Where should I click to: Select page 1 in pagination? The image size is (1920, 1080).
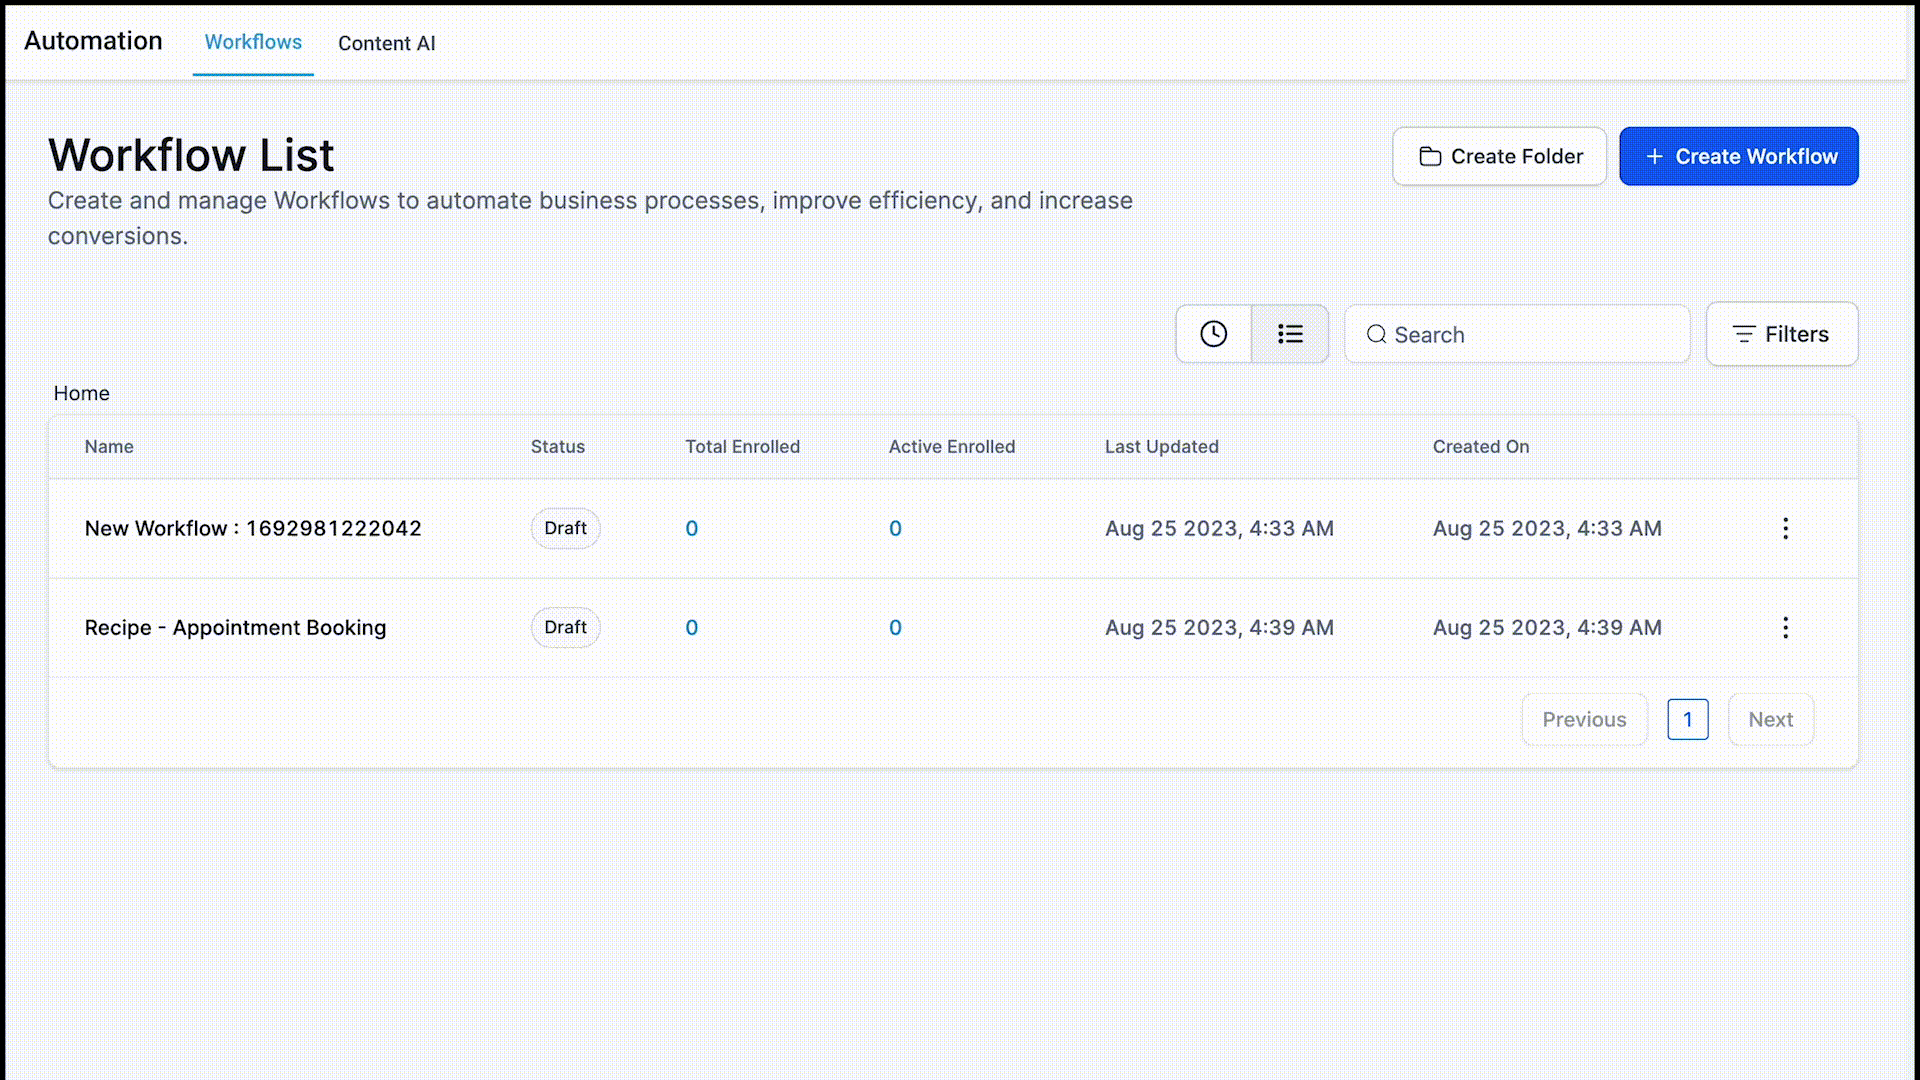pos(1687,719)
